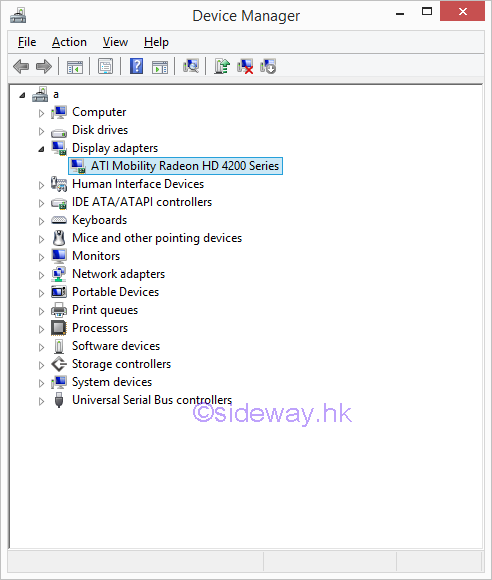Expand the Universal Serial Bus controllers node

(x=41, y=401)
